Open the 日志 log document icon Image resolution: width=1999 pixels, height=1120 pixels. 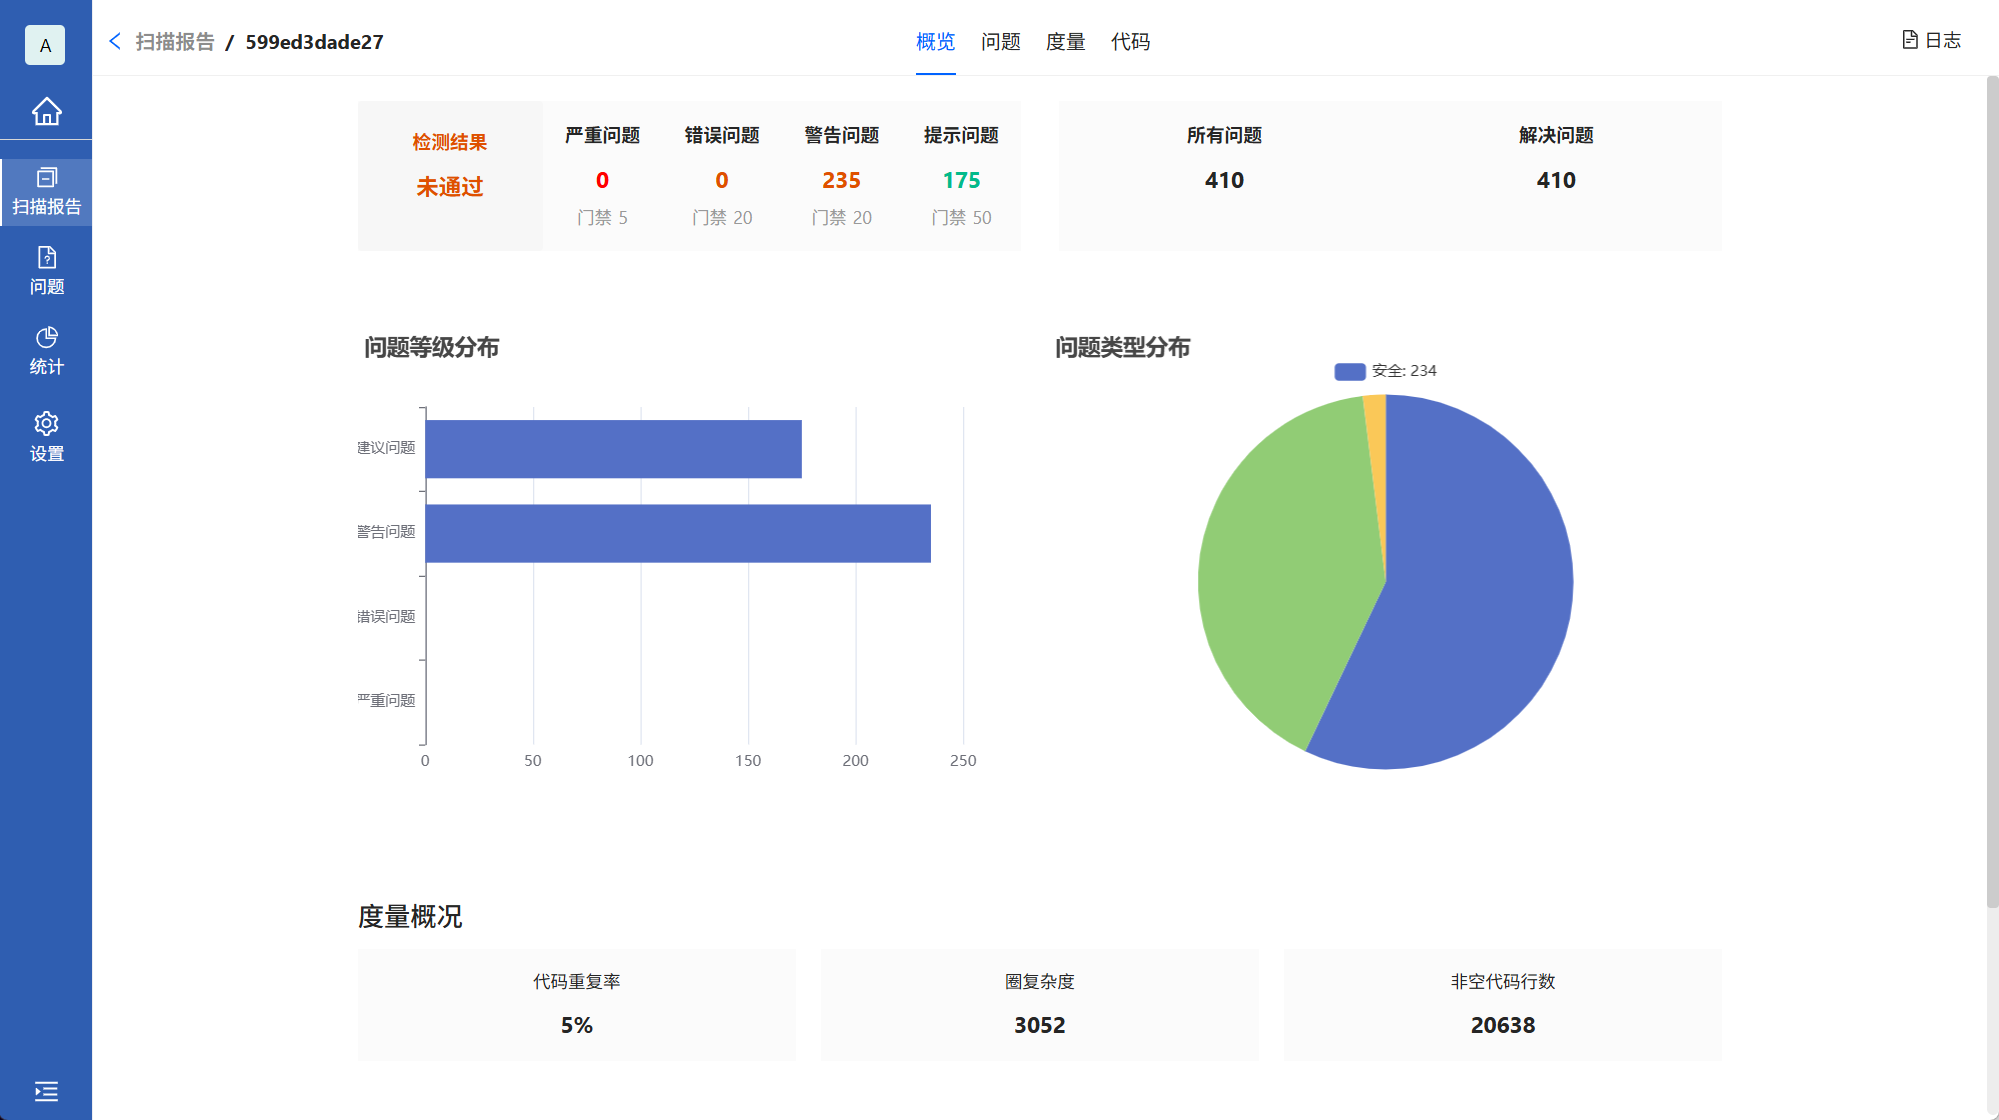(x=1909, y=40)
